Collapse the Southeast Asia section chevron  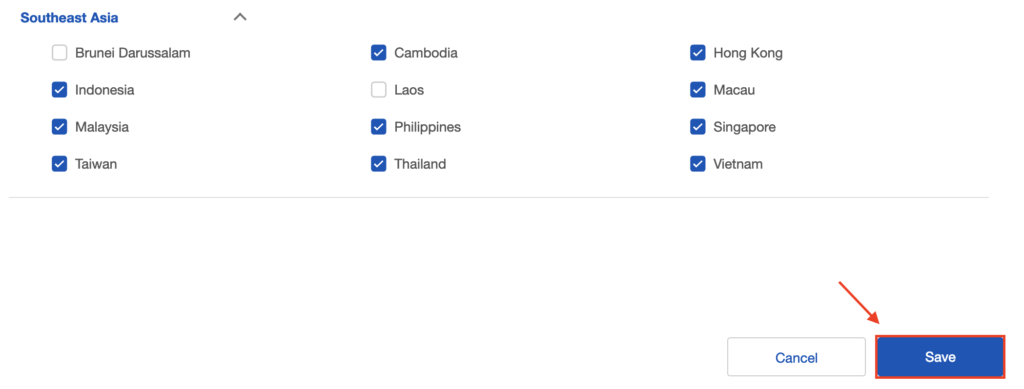[240, 18]
